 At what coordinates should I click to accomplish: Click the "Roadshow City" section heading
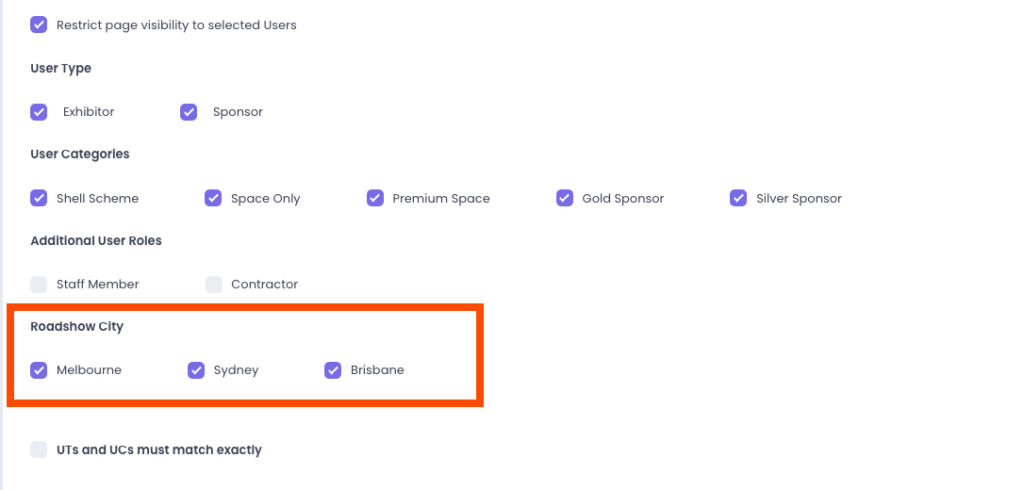click(77, 327)
